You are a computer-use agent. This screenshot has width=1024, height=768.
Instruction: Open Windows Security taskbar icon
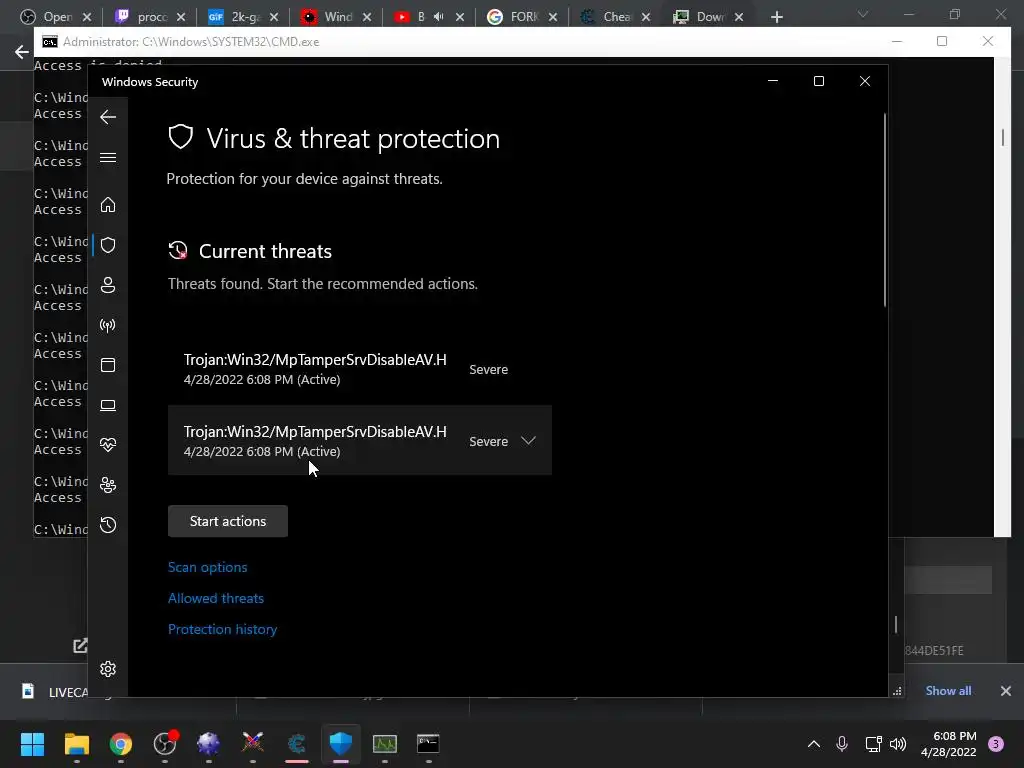pyautogui.click(x=341, y=744)
